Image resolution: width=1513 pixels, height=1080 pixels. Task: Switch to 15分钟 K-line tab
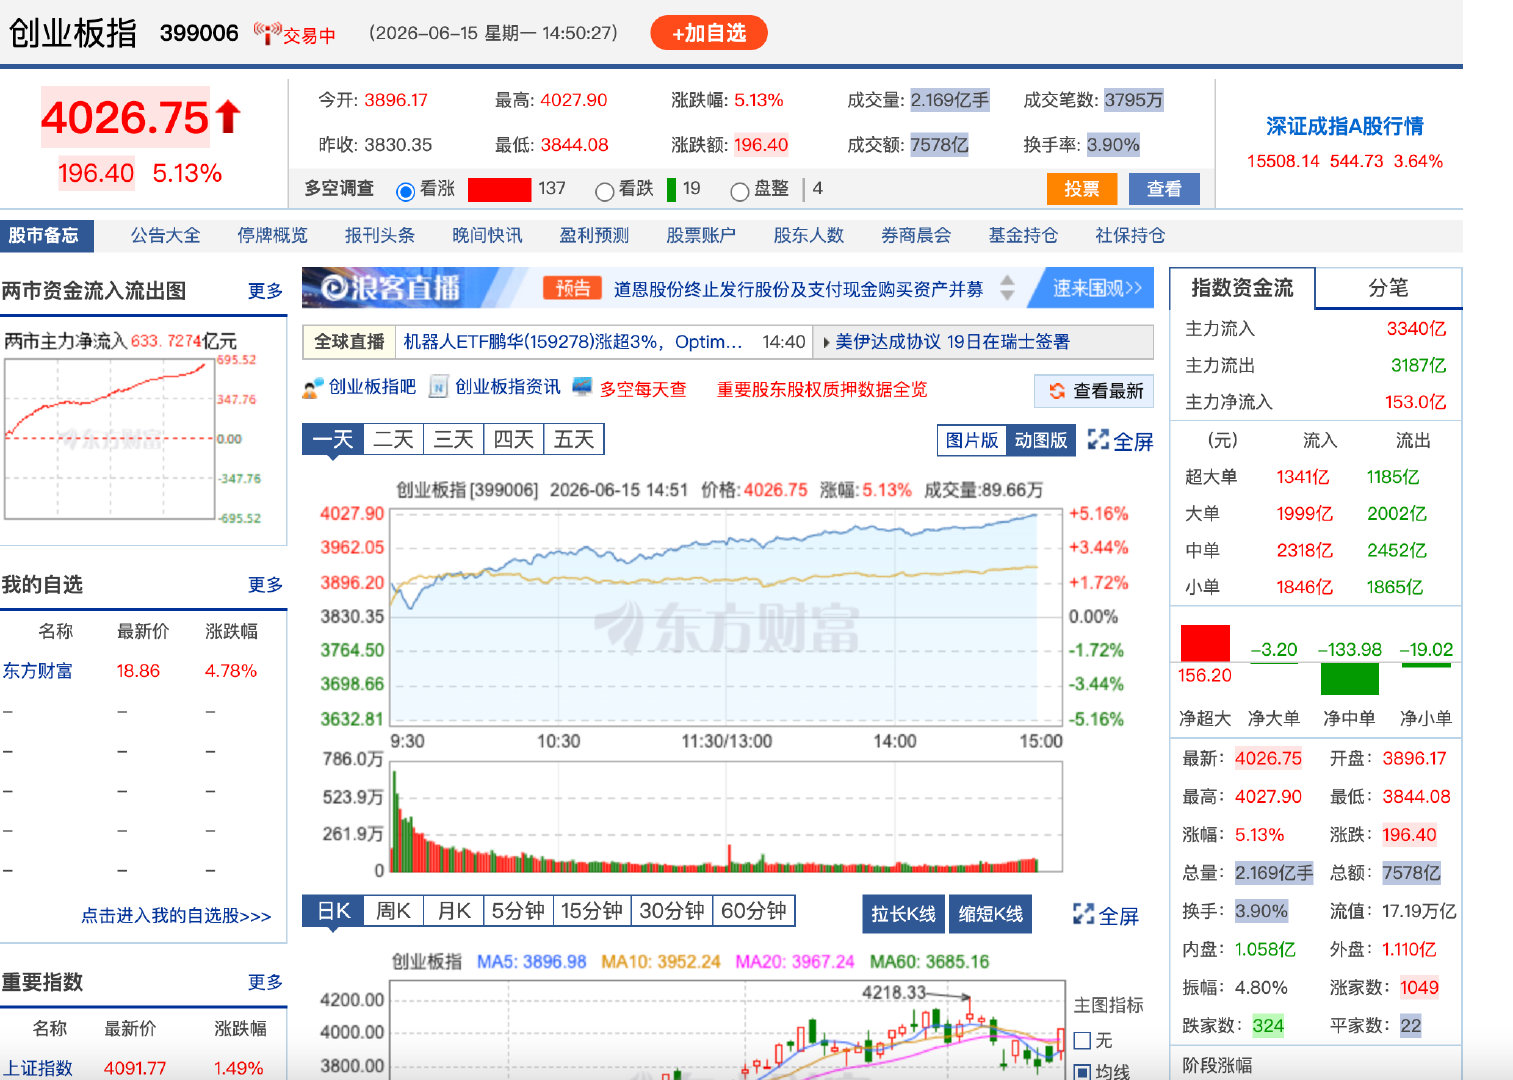pyautogui.click(x=592, y=911)
